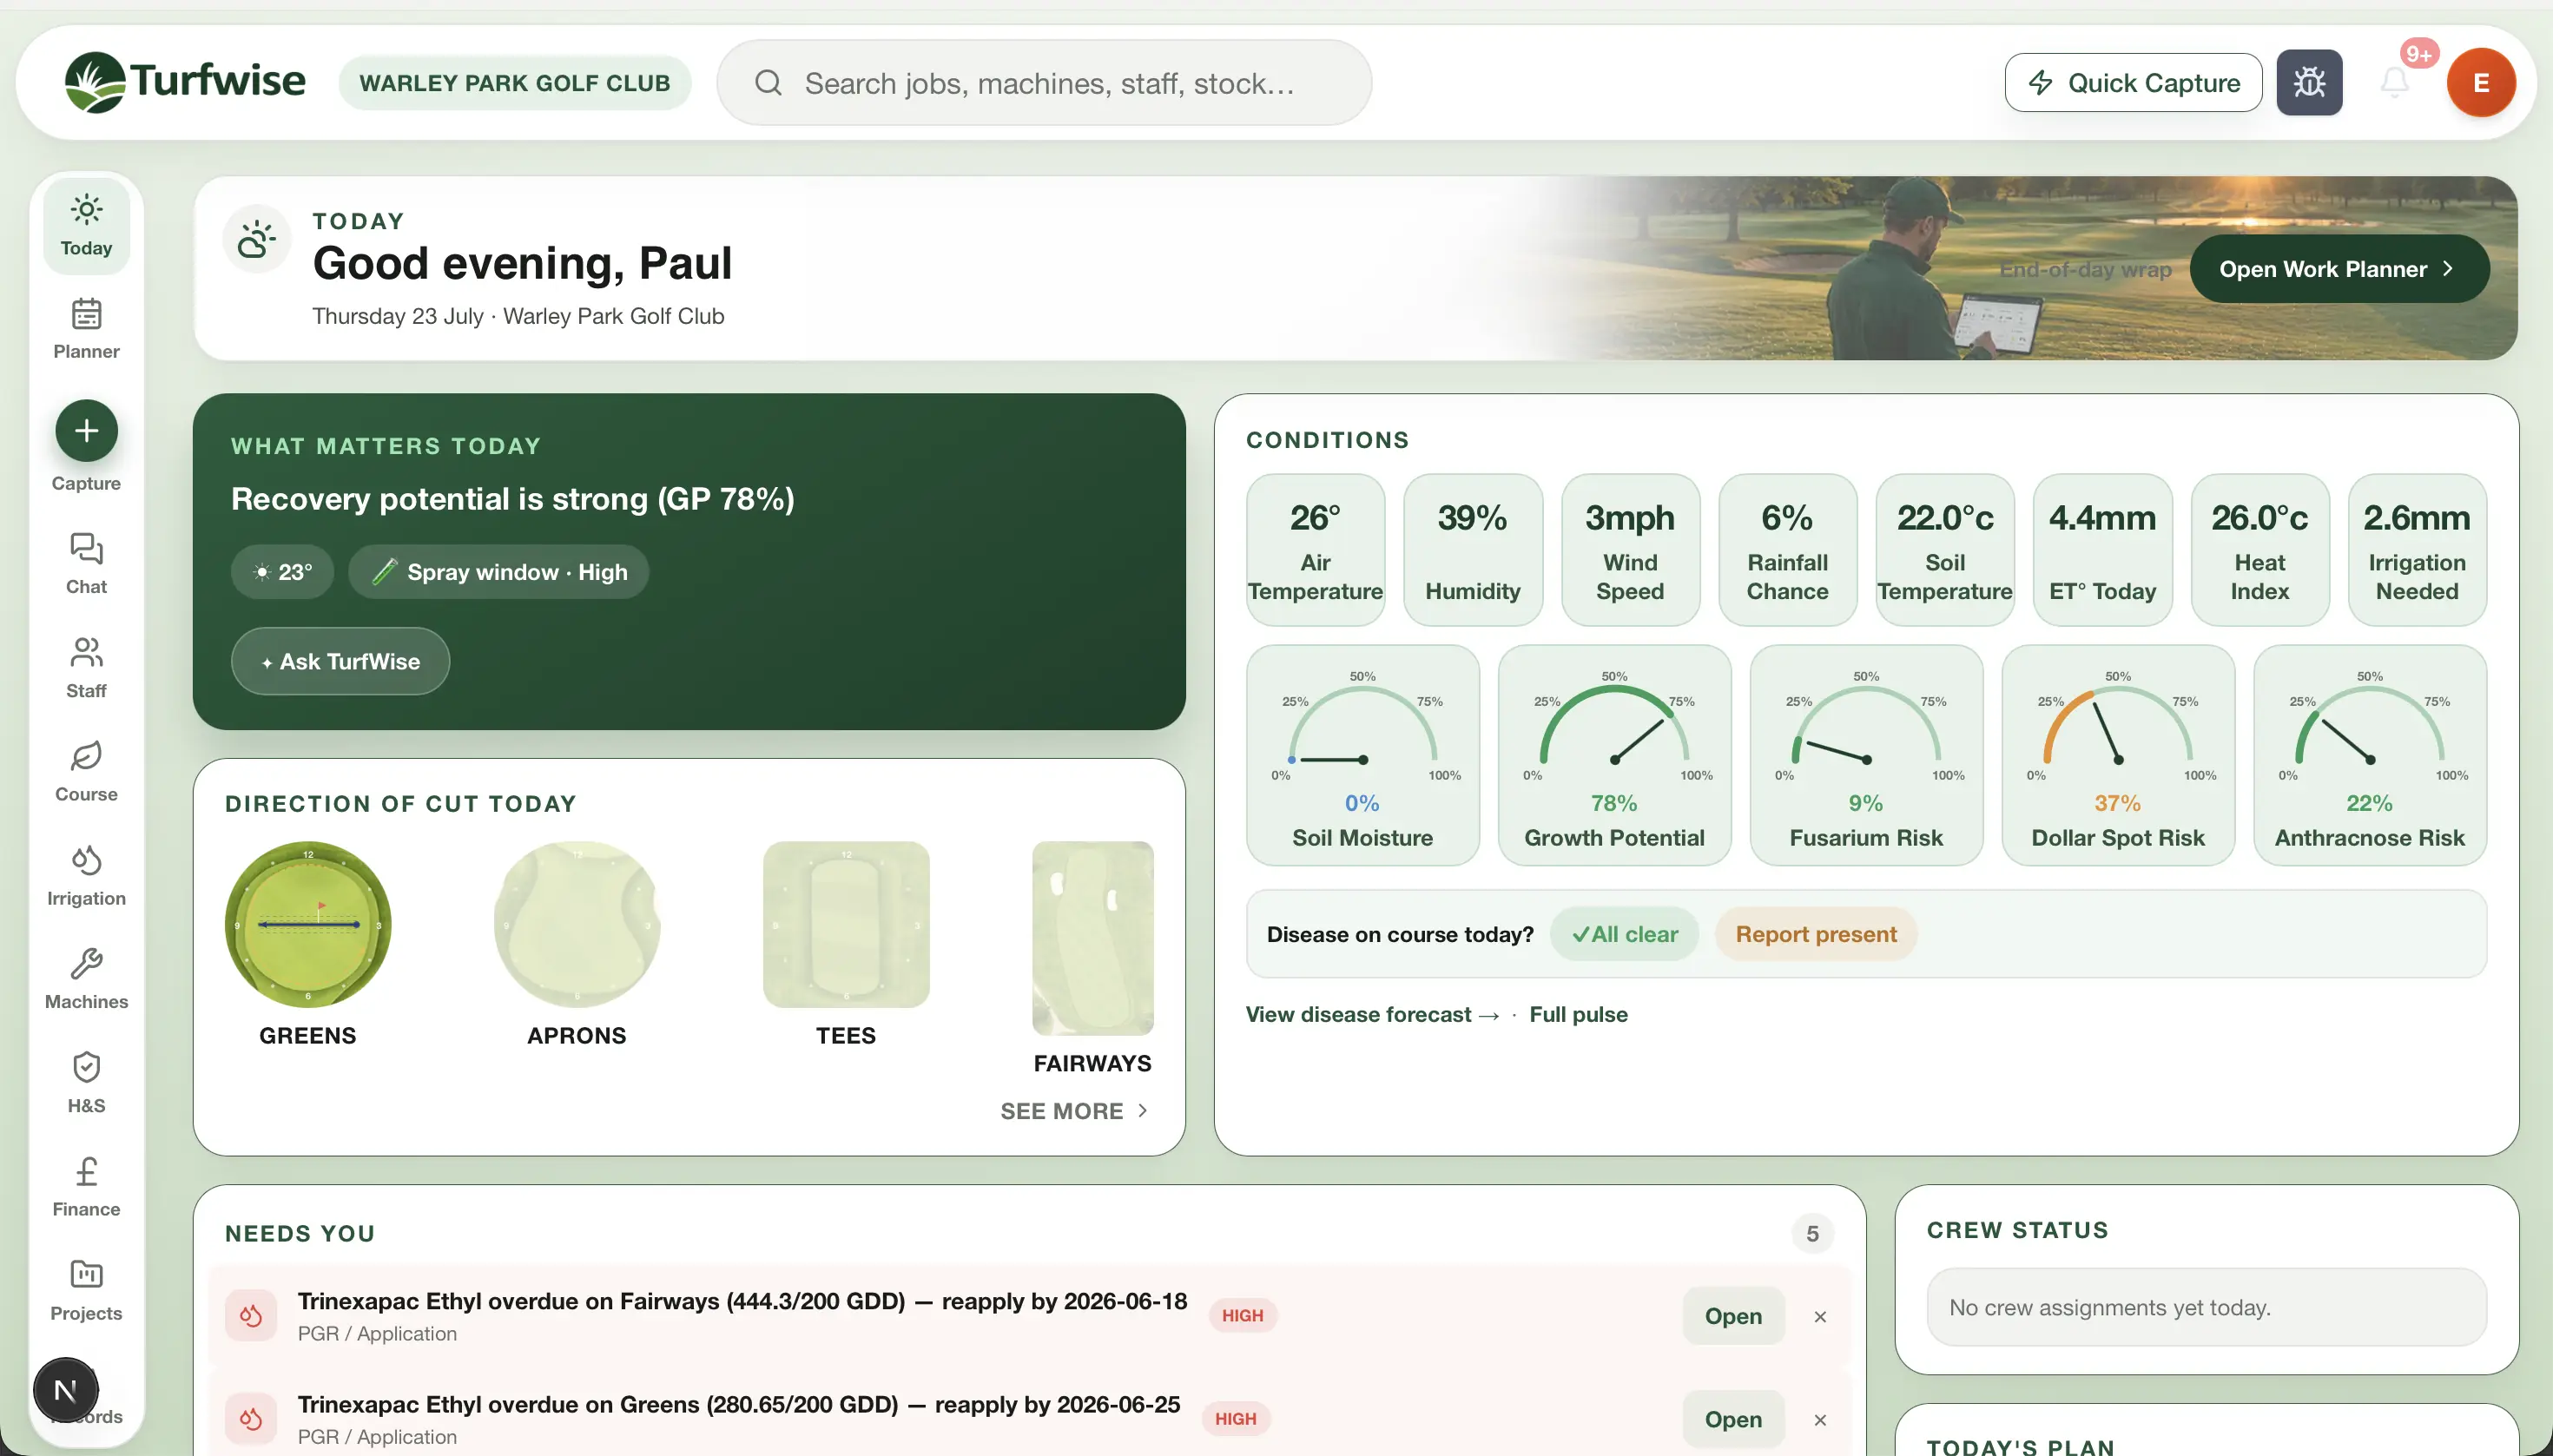This screenshot has width=2553, height=1456.
Task: Click the Heat Index 26.0°c tile
Action: click(x=2260, y=550)
